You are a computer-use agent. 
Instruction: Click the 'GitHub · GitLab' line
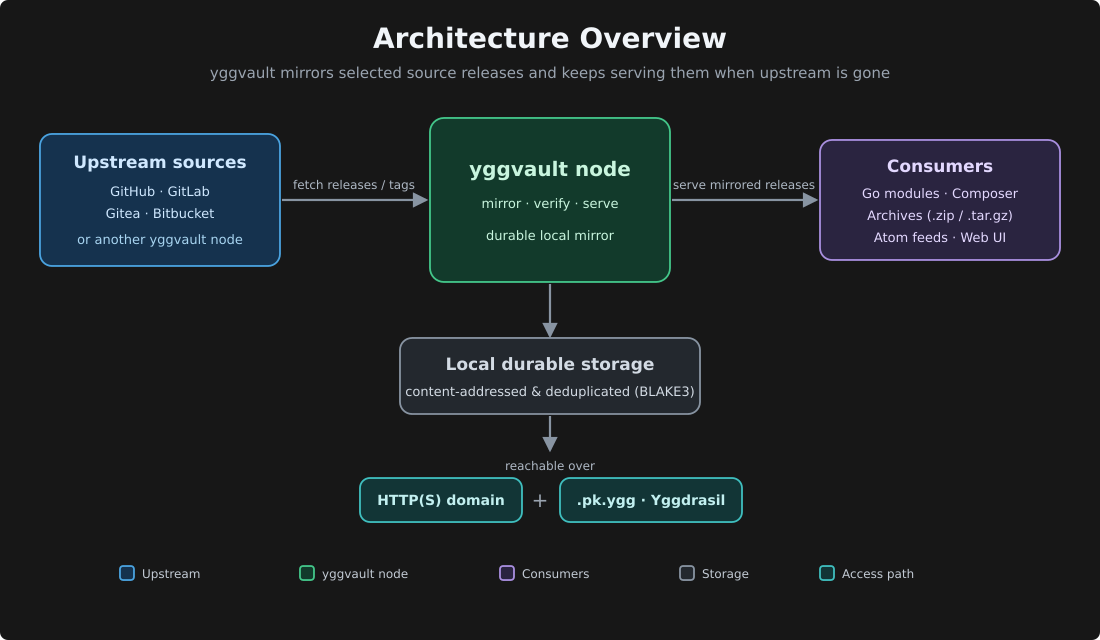point(160,192)
